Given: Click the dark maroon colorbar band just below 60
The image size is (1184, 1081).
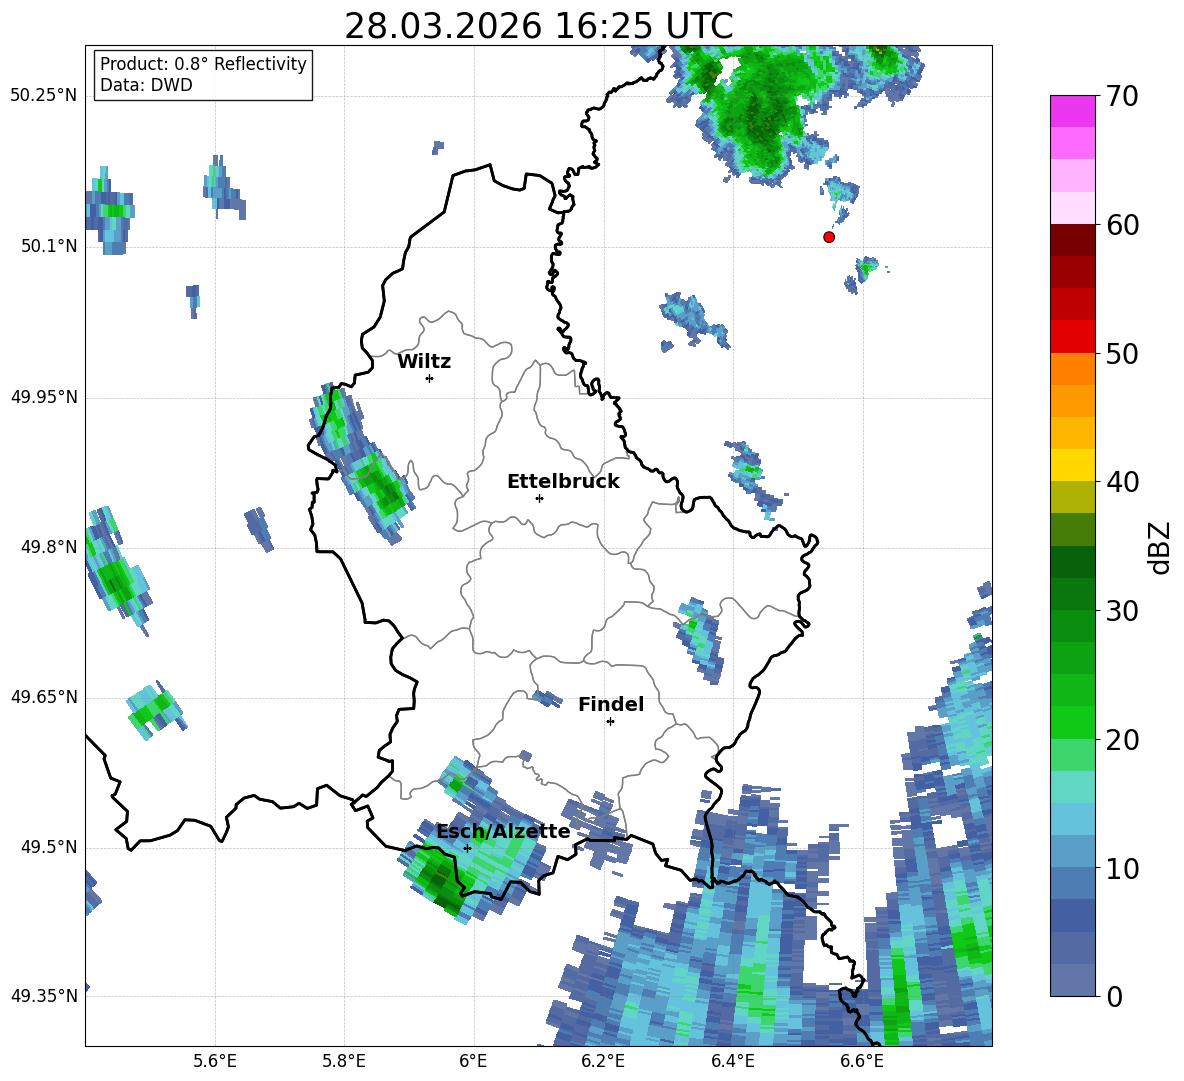Looking at the screenshot, I should point(1072,240).
